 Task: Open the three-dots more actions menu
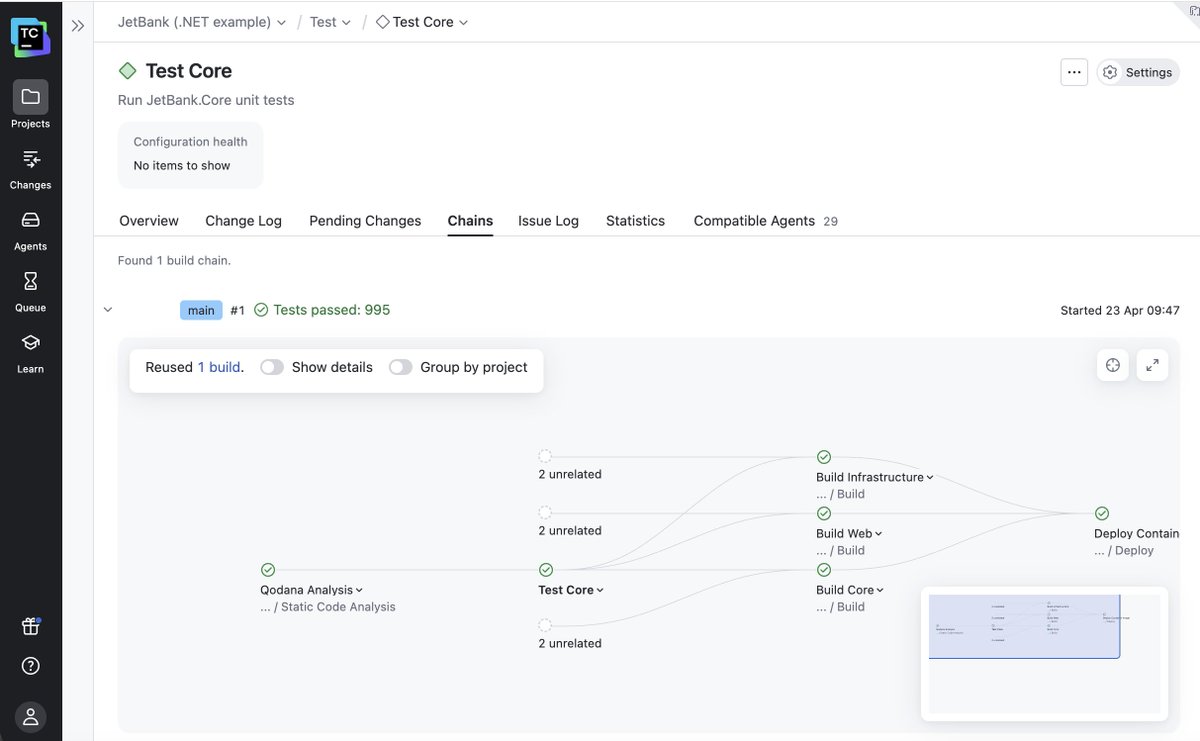(1074, 72)
